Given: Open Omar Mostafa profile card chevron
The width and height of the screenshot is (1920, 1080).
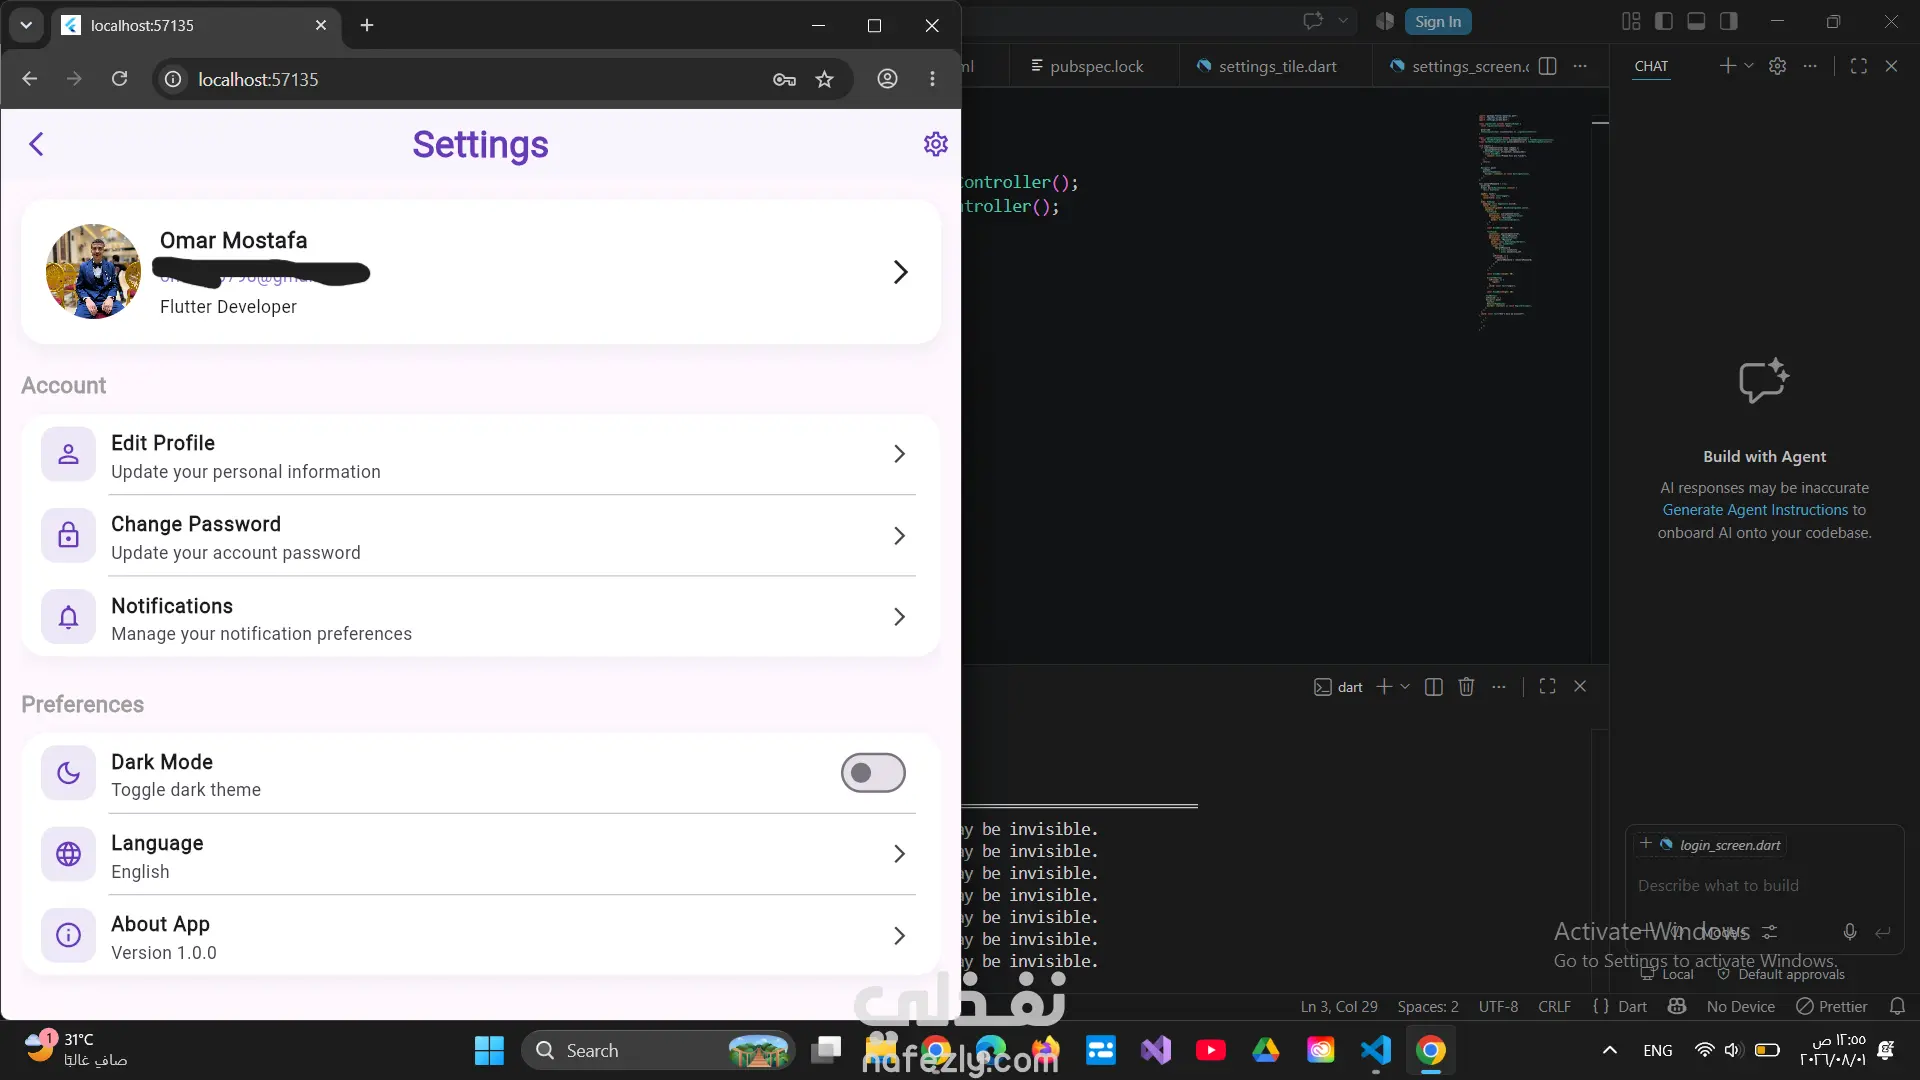Looking at the screenshot, I should 900,272.
